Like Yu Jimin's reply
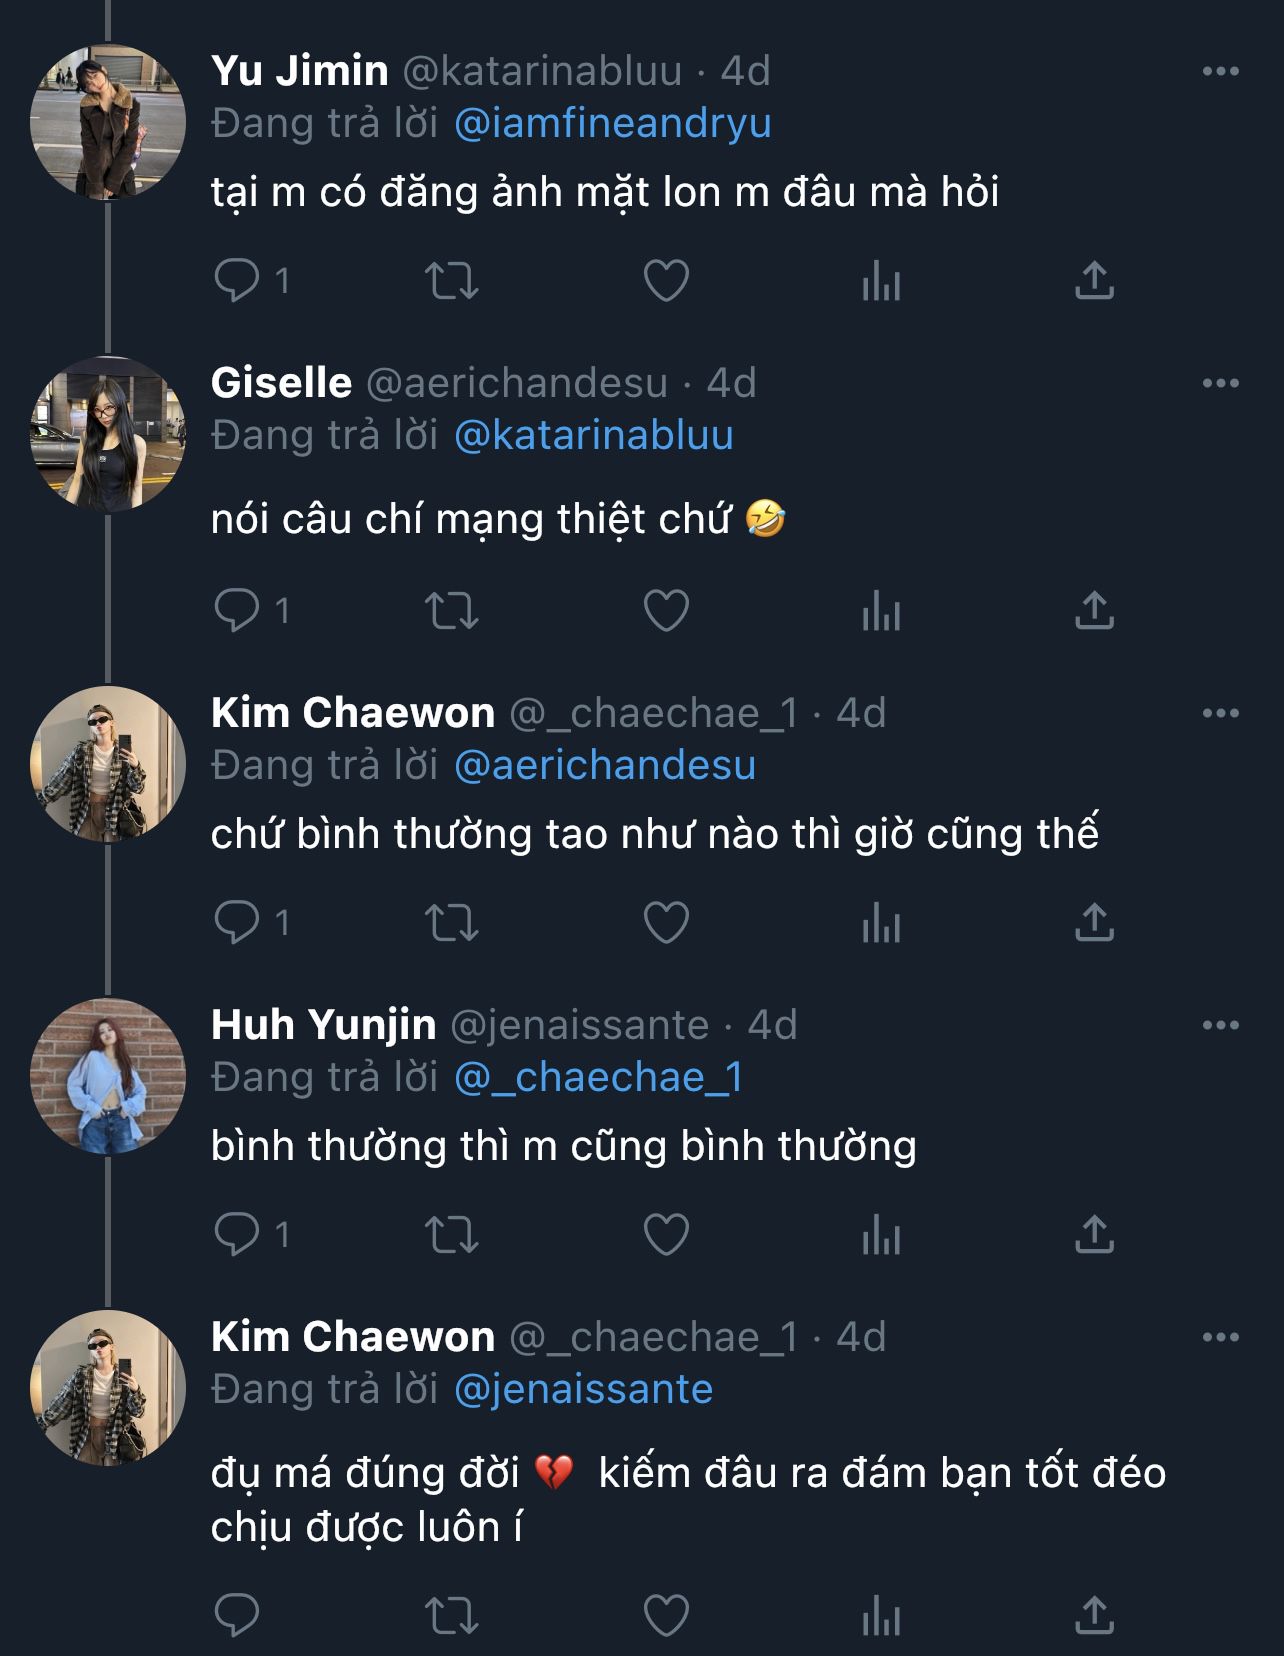The image size is (1284, 1656). click(666, 281)
